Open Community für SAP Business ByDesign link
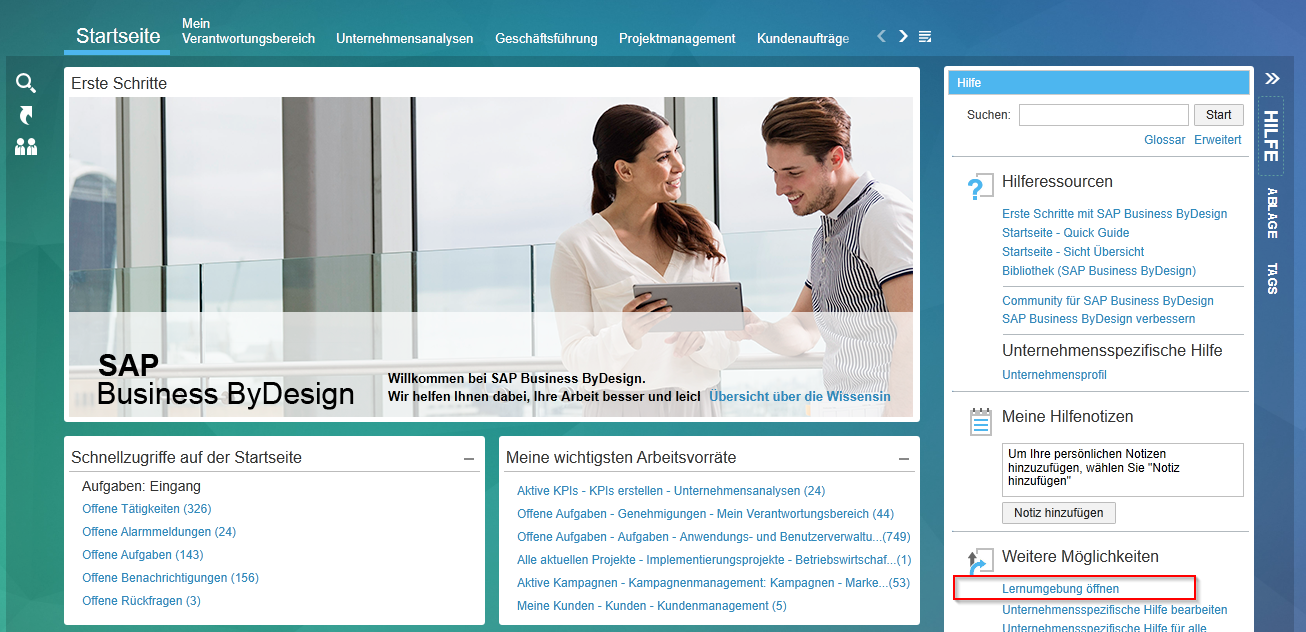 click(x=1108, y=301)
